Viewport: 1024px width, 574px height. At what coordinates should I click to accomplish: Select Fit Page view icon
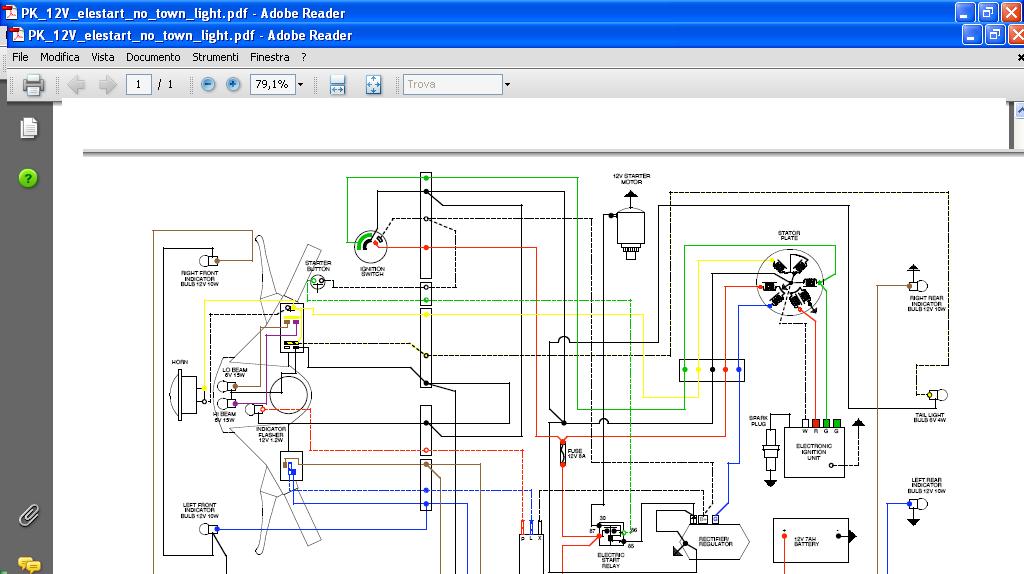coord(373,84)
